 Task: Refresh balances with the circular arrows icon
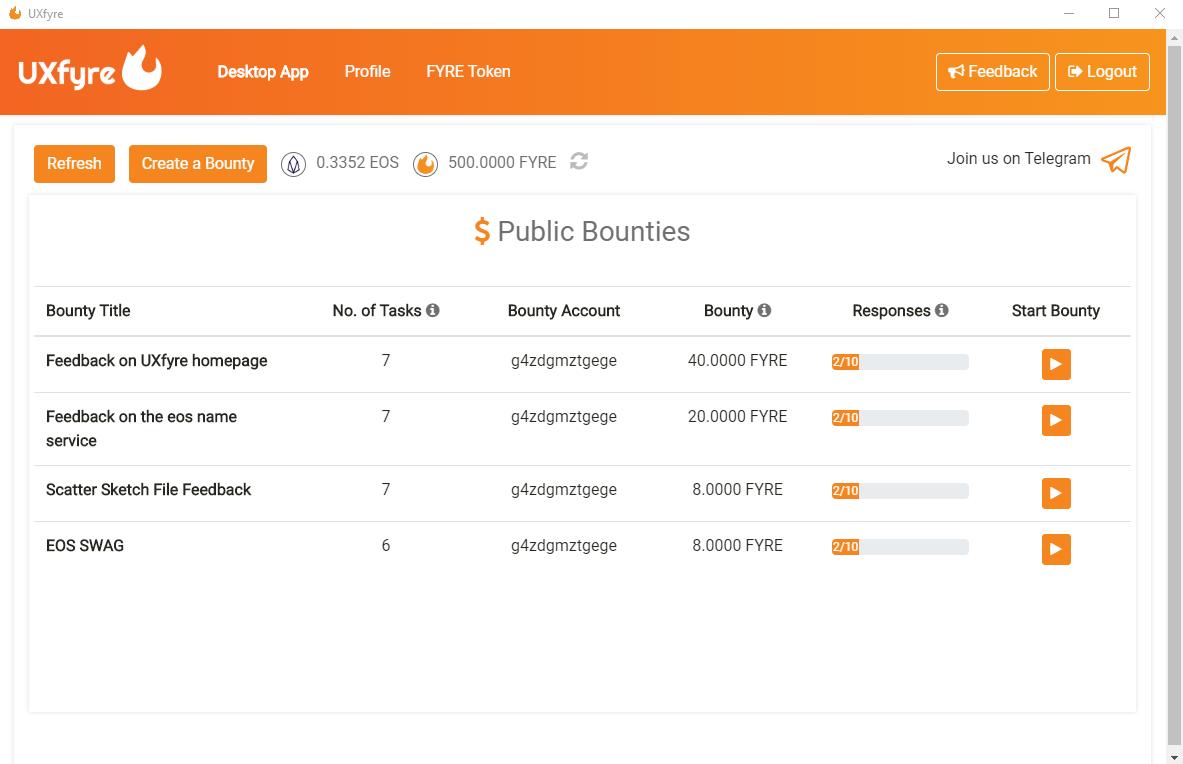(579, 161)
